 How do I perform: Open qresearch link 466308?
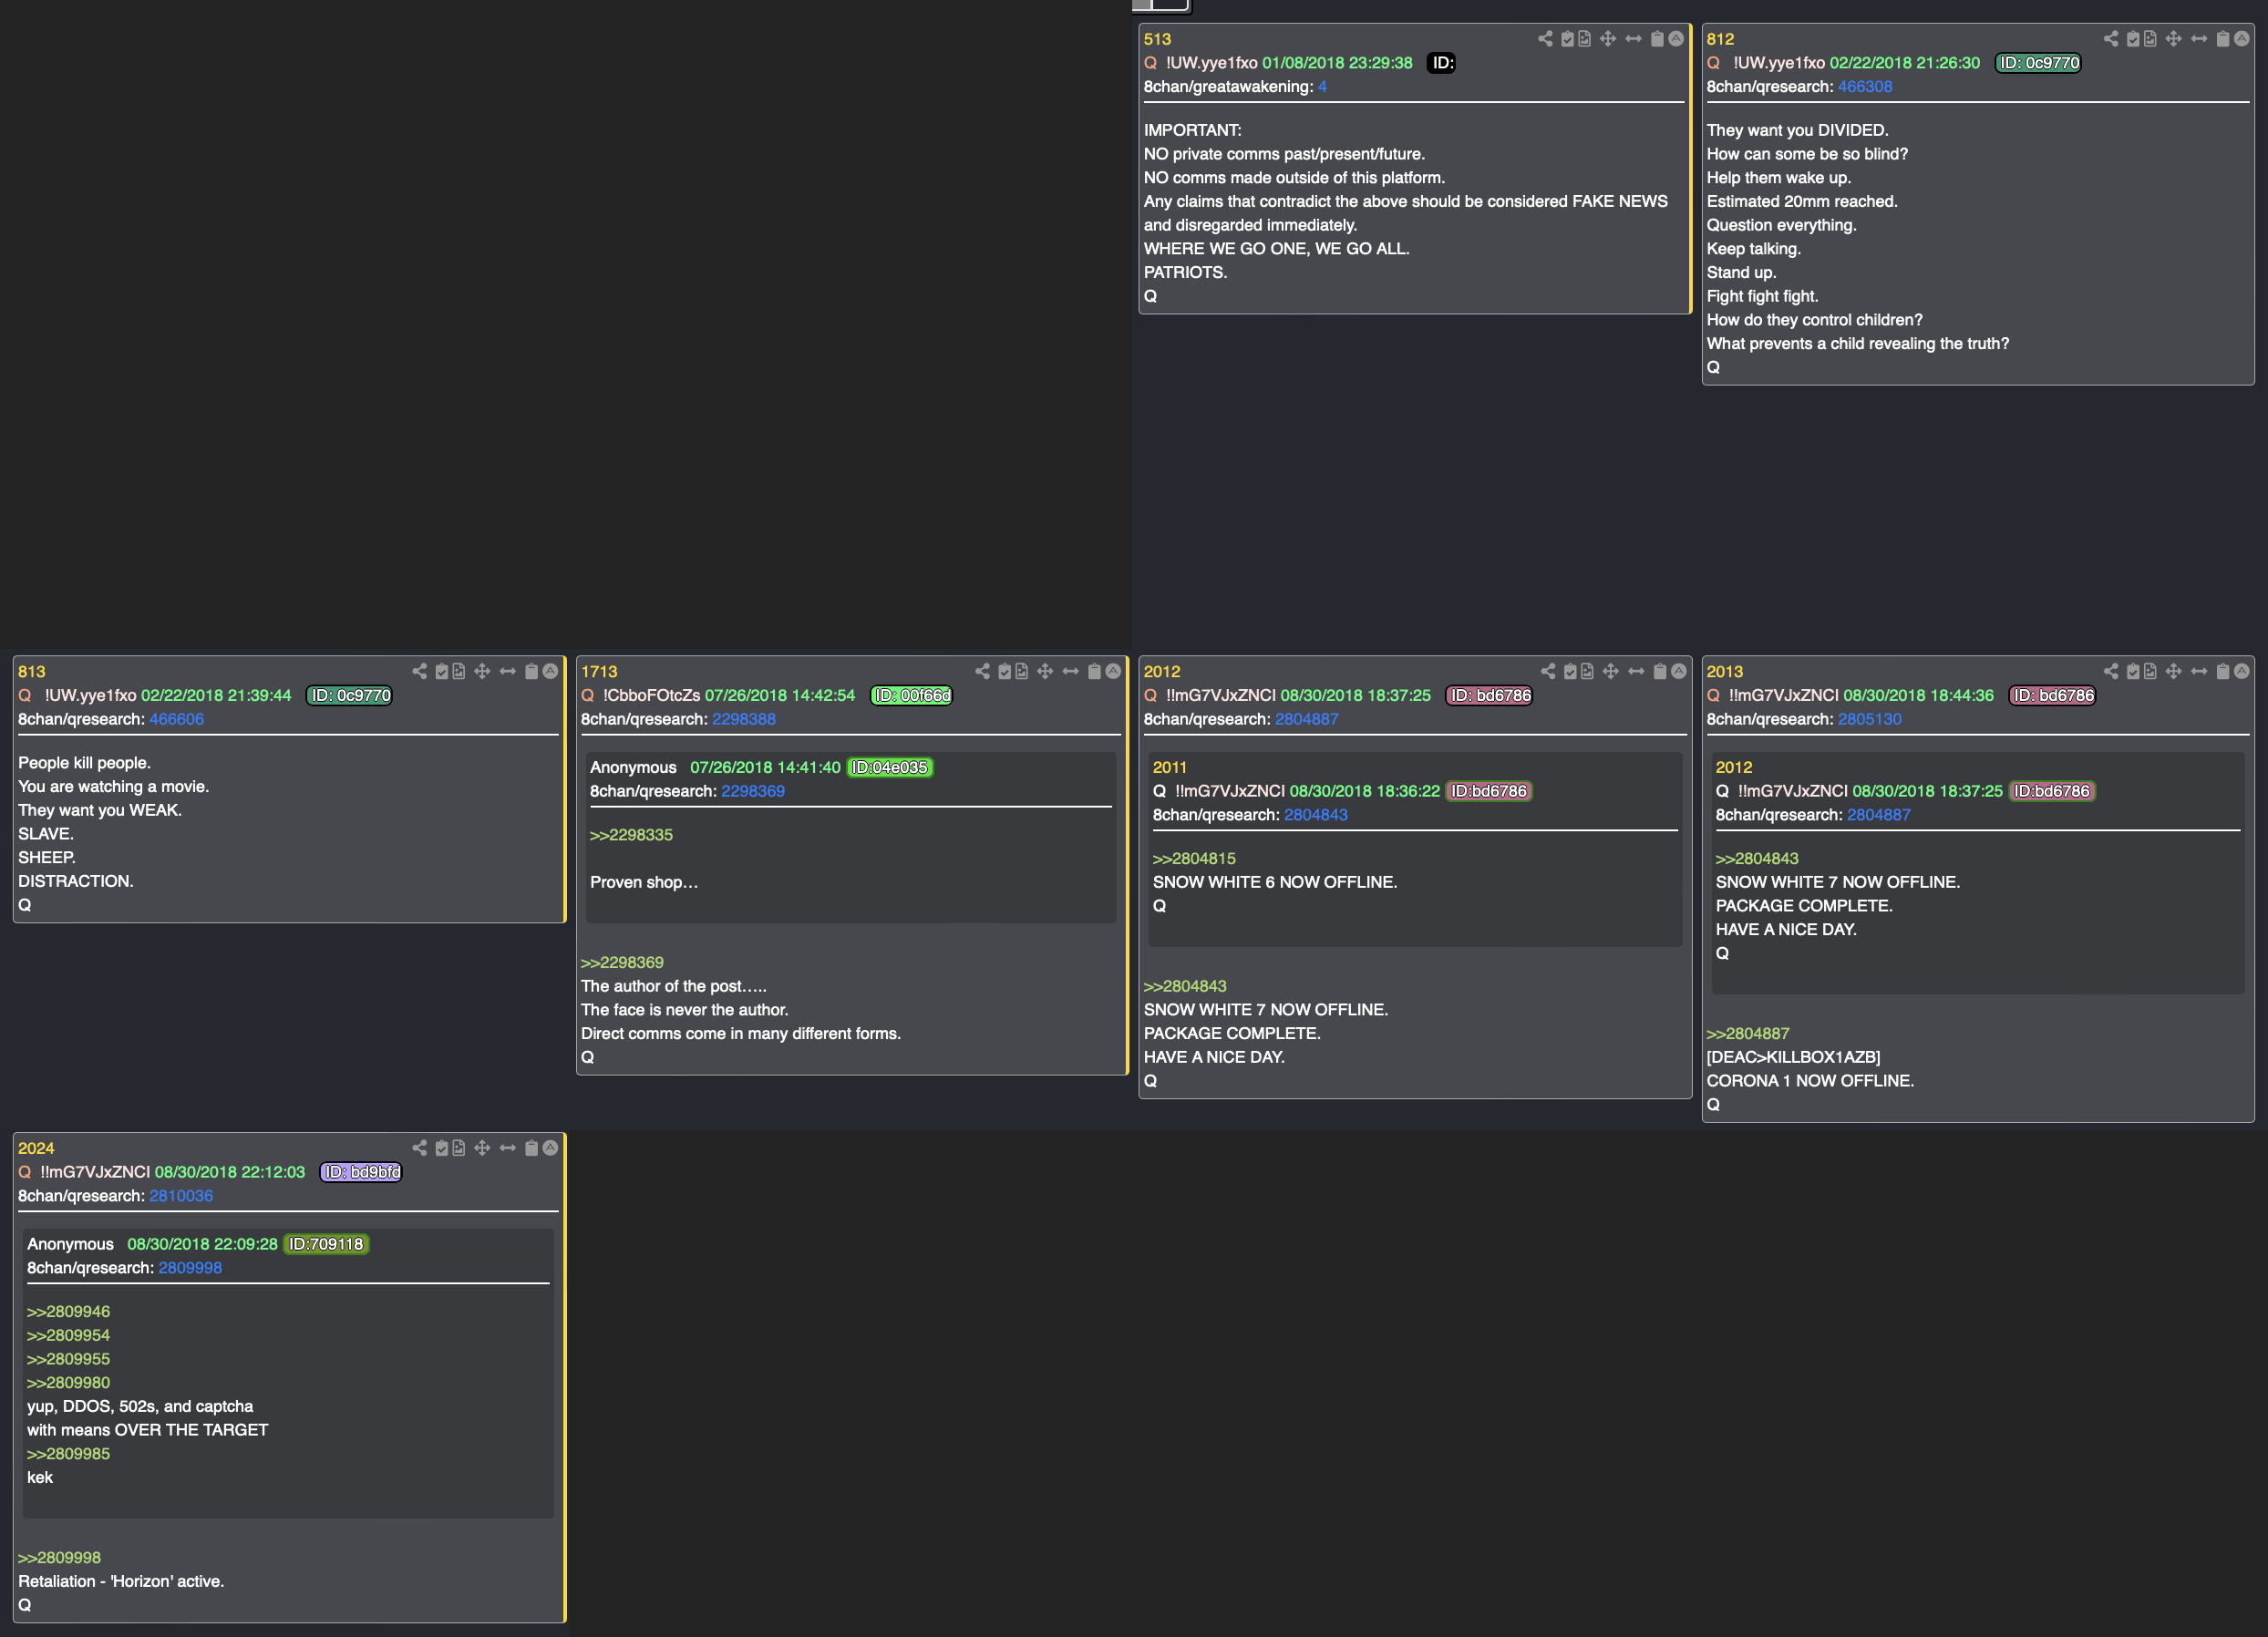tap(1864, 87)
